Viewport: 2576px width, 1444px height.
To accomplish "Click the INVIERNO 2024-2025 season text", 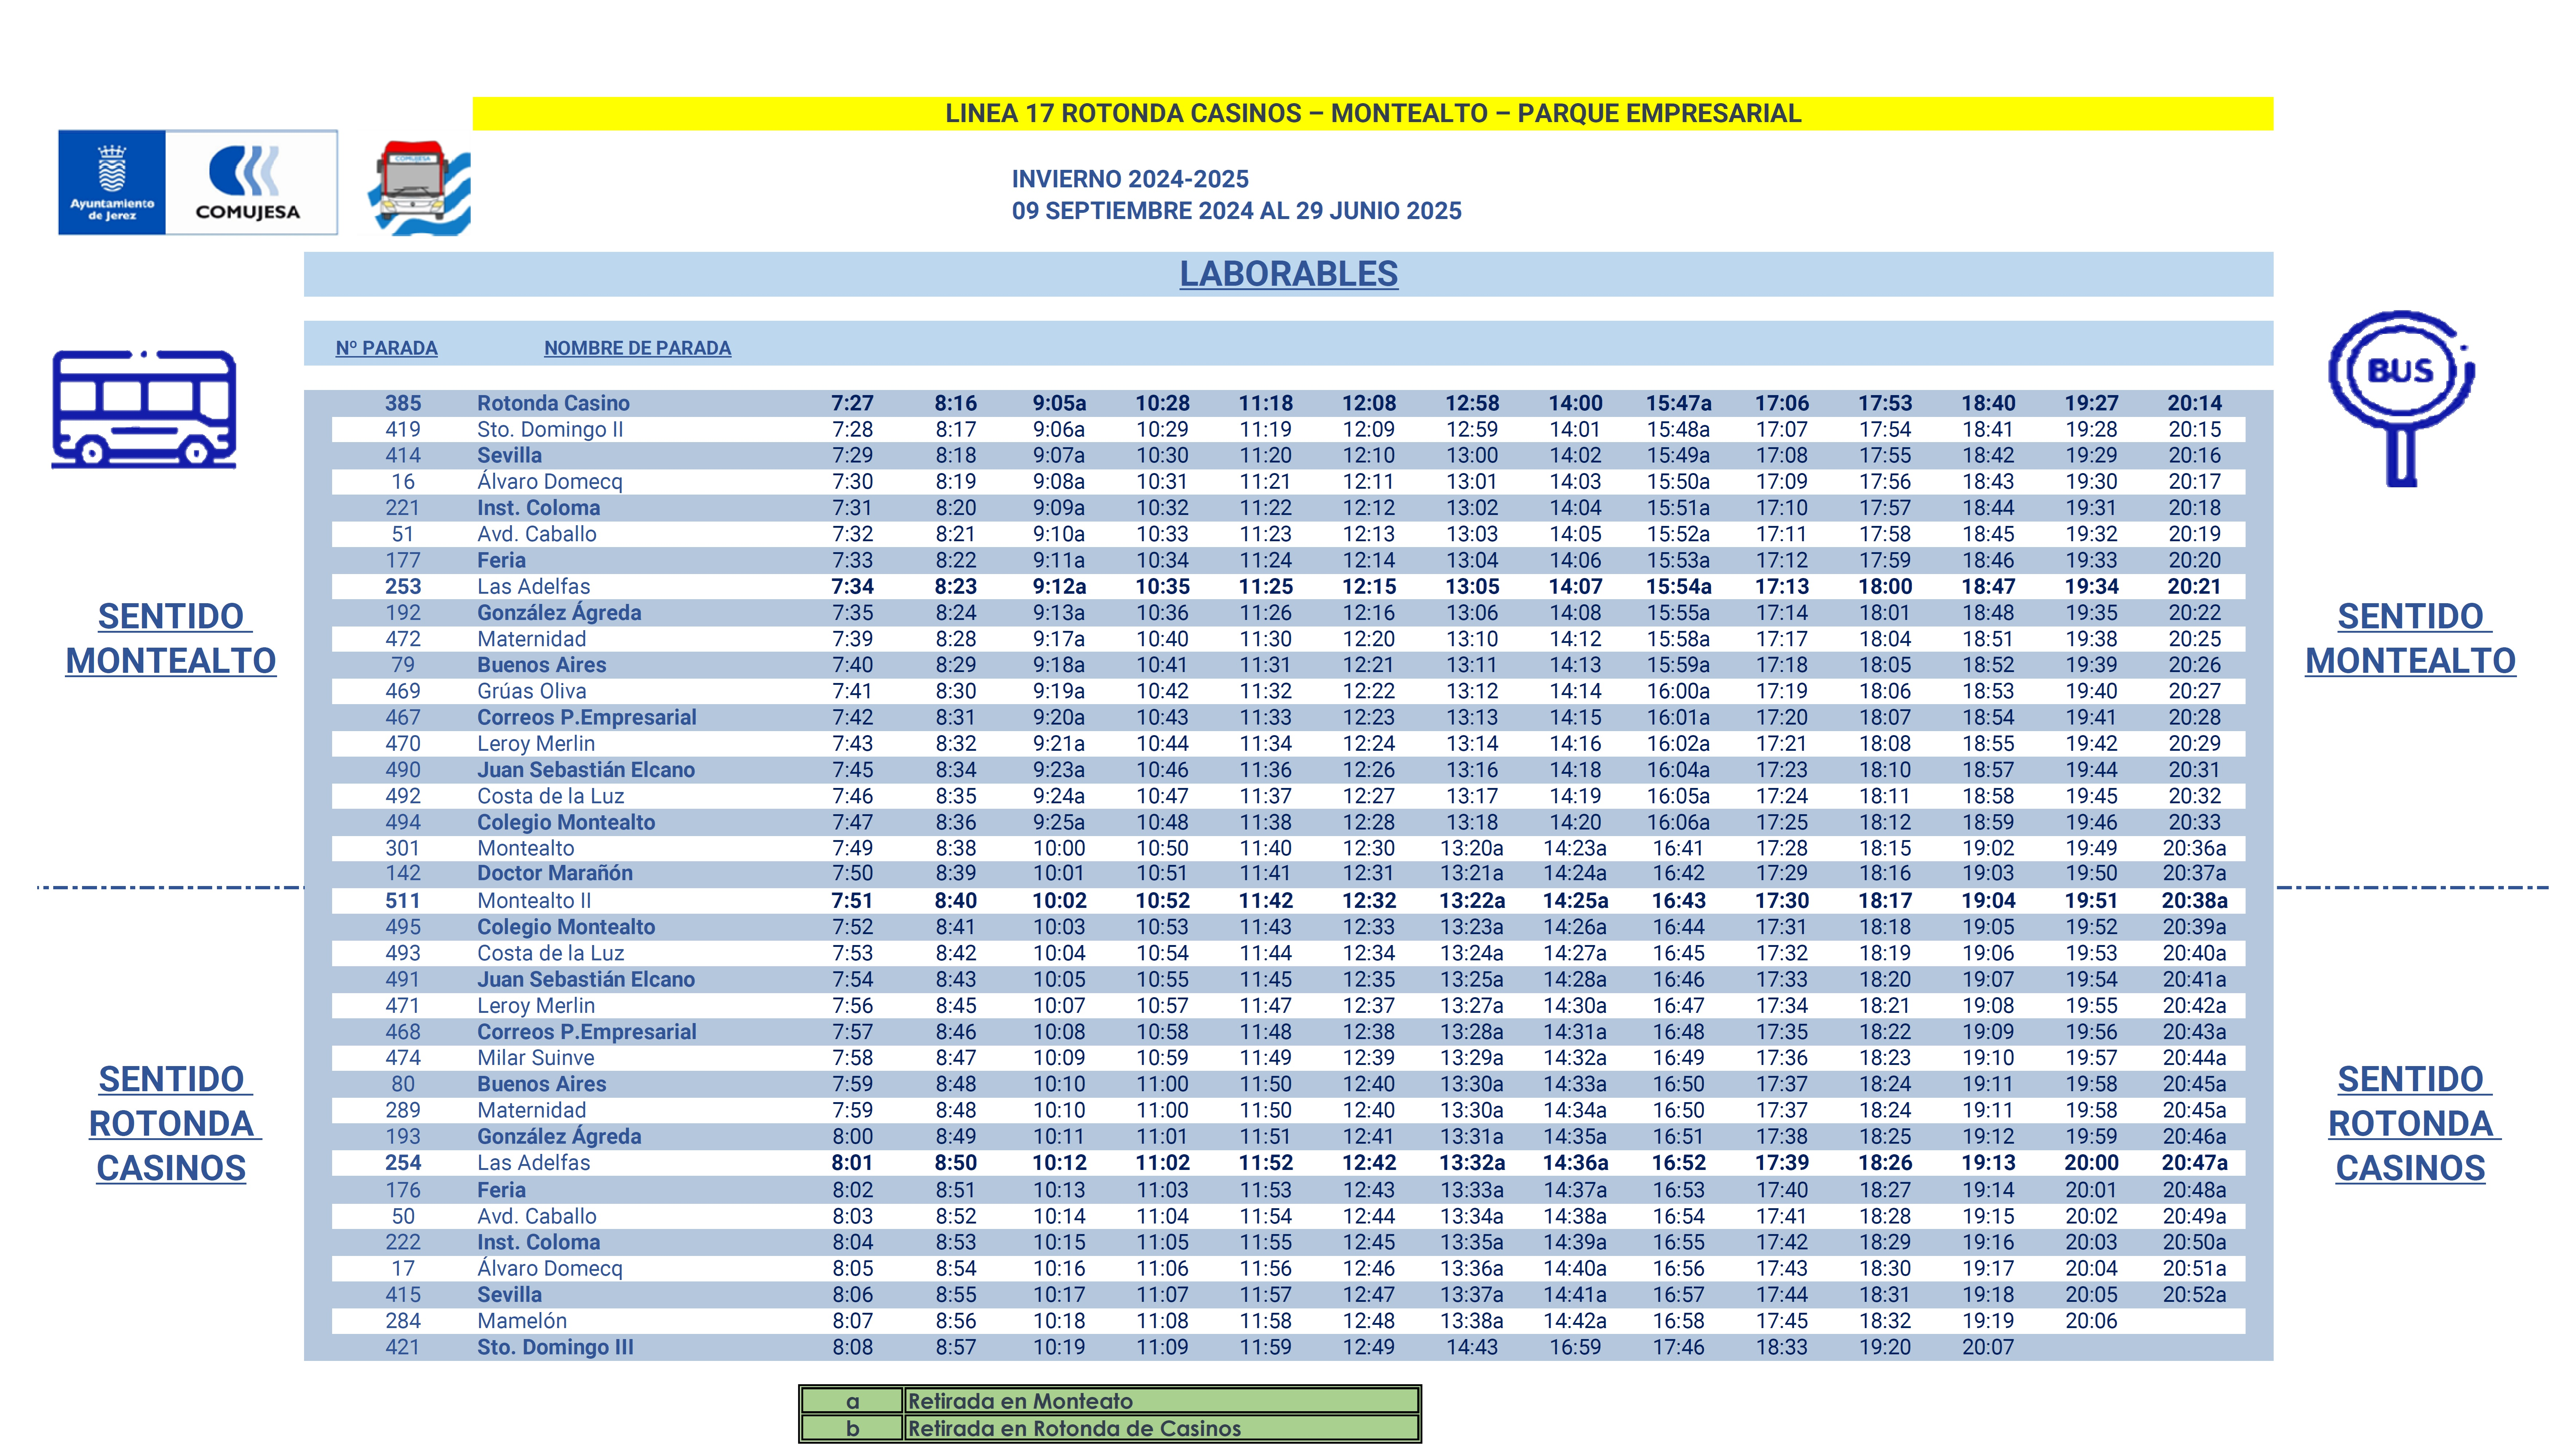I will (x=1130, y=179).
